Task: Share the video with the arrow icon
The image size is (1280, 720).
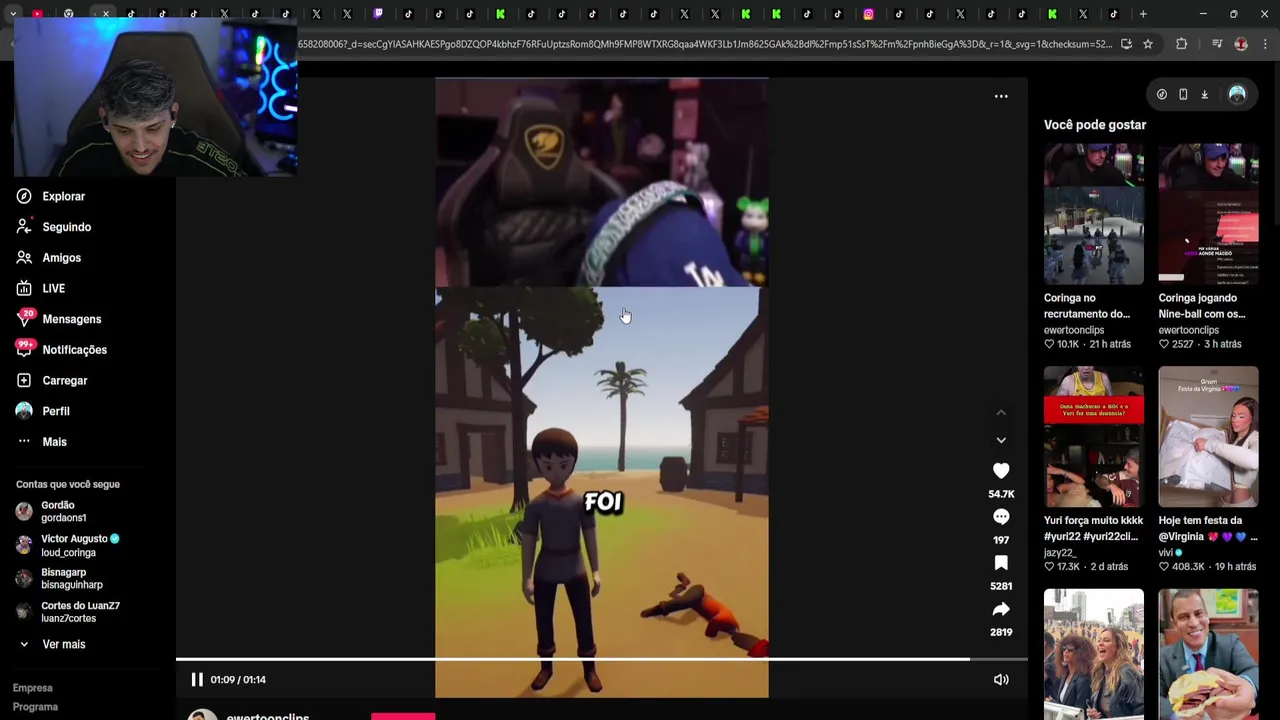Action: [1001, 609]
